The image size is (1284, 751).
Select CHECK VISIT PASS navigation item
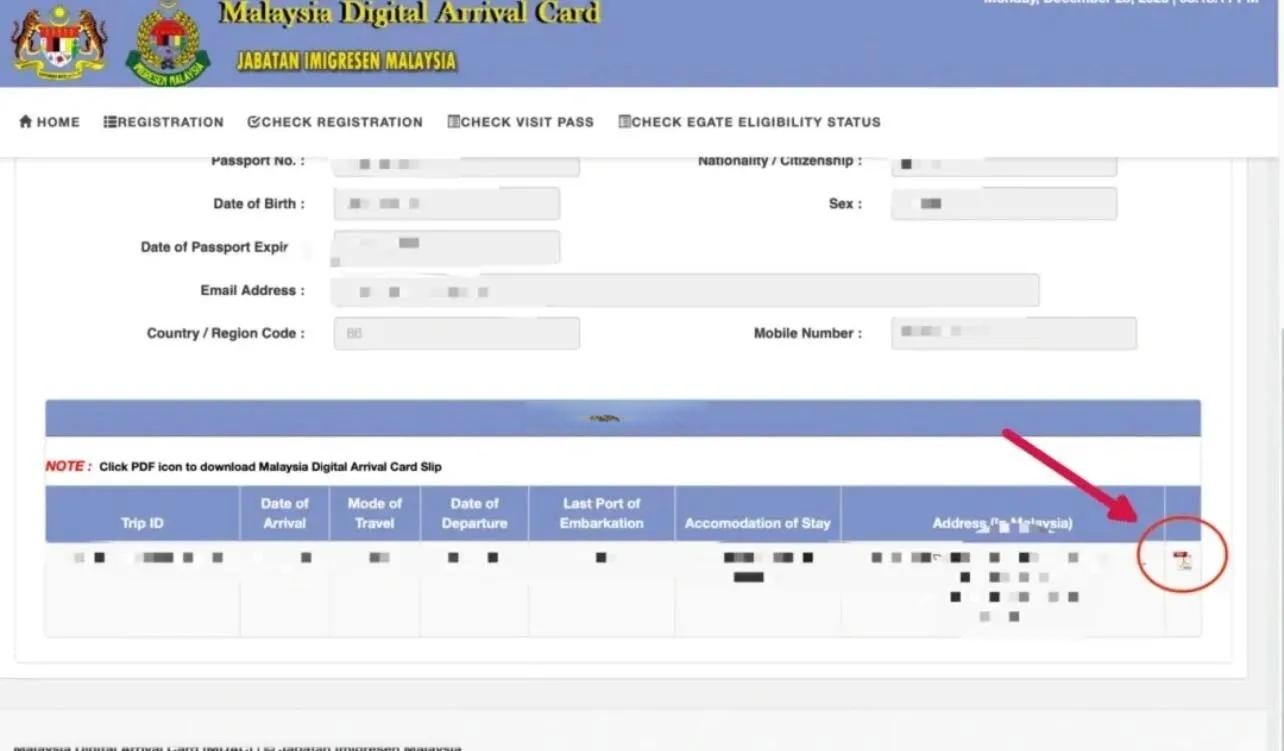tap(521, 122)
